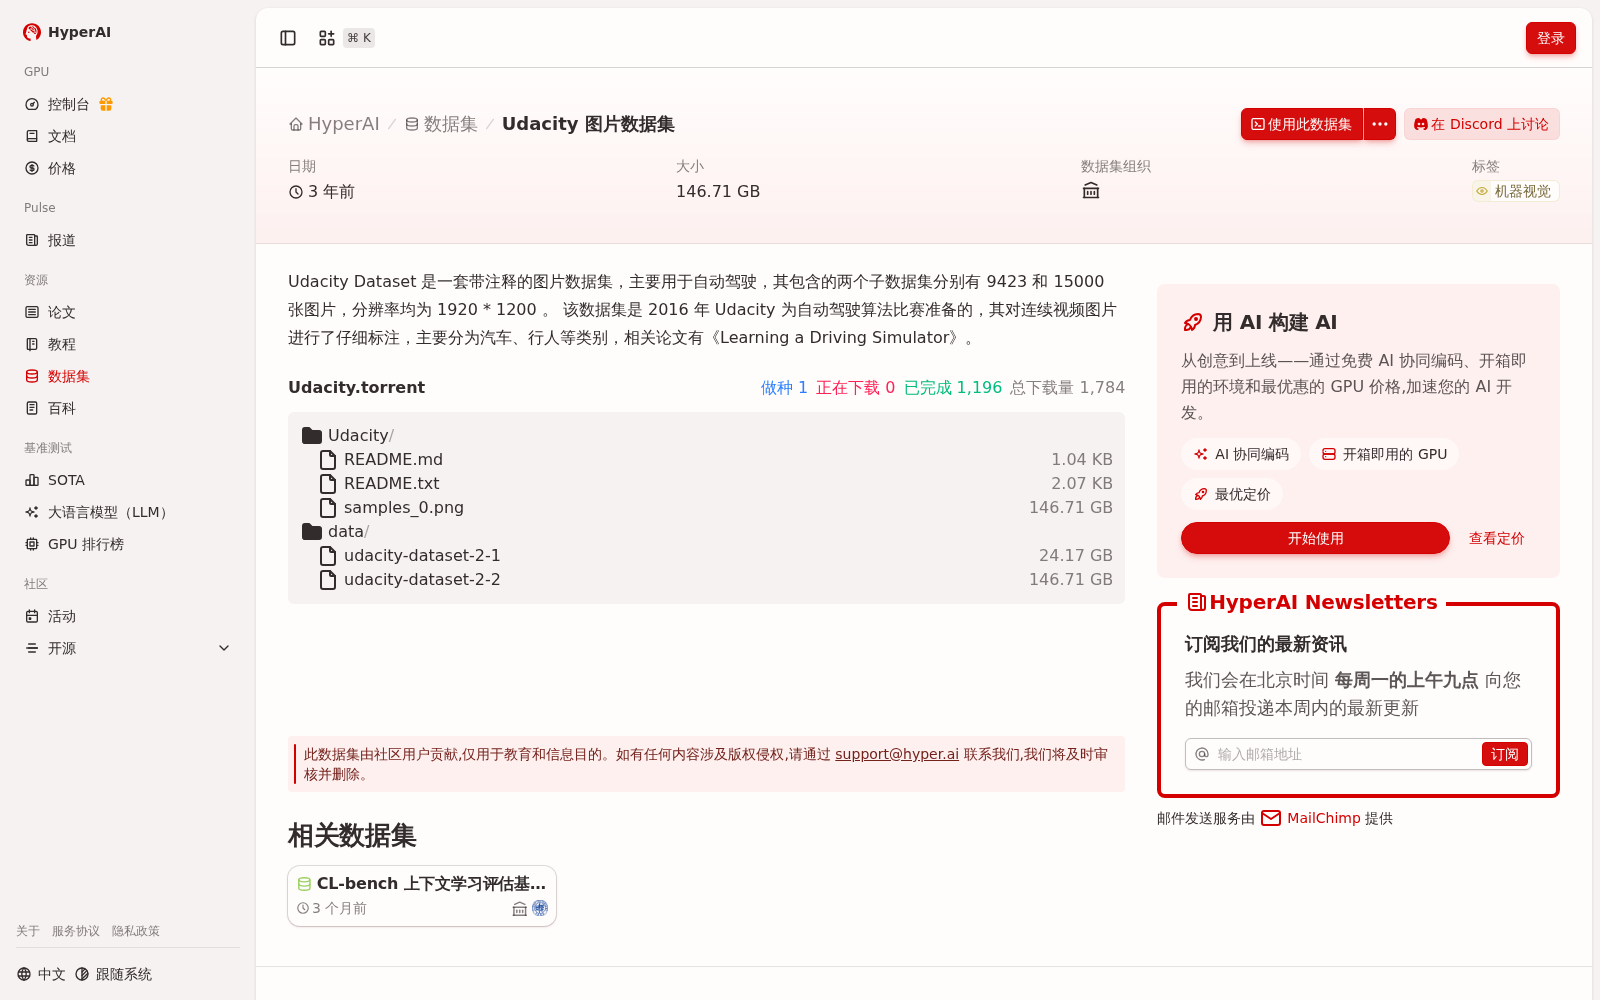This screenshot has height=1000, width=1600.
Task: Click the data folder icon
Action: [x=312, y=531]
